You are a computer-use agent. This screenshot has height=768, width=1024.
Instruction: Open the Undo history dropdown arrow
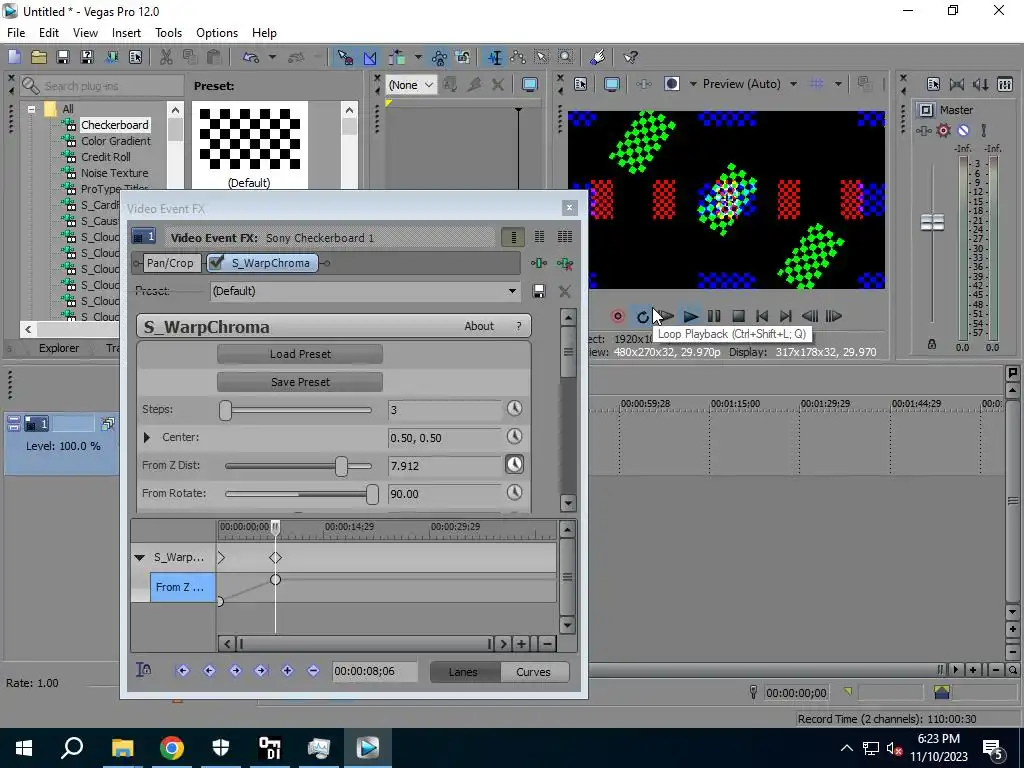point(272,57)
